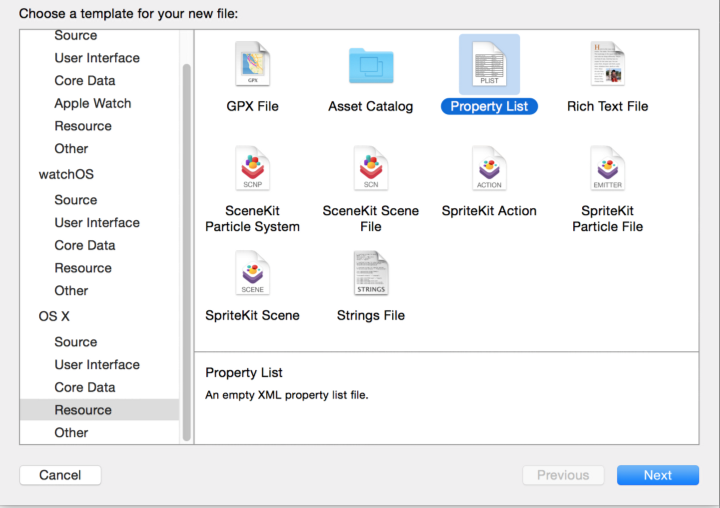
Task: Select Core Data under watchOS
Action: 85,245
